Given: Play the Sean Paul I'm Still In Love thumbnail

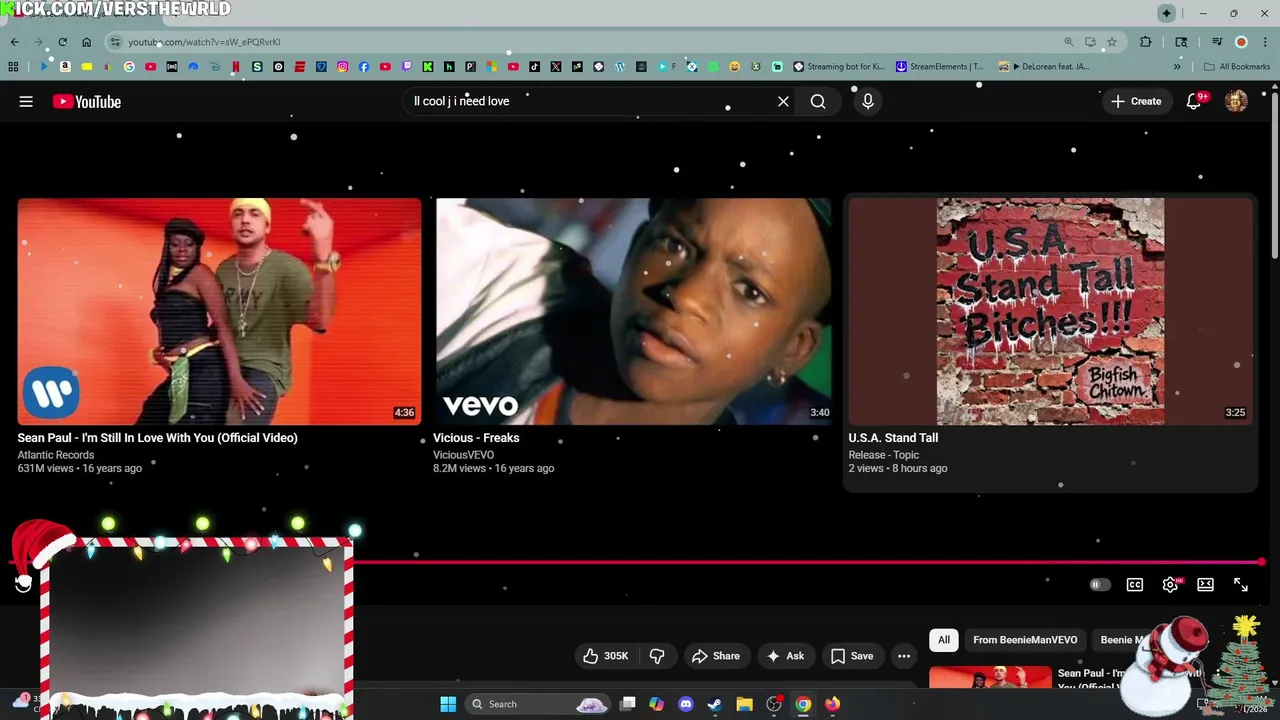Looking at the screenshot, I should point(219,311).
